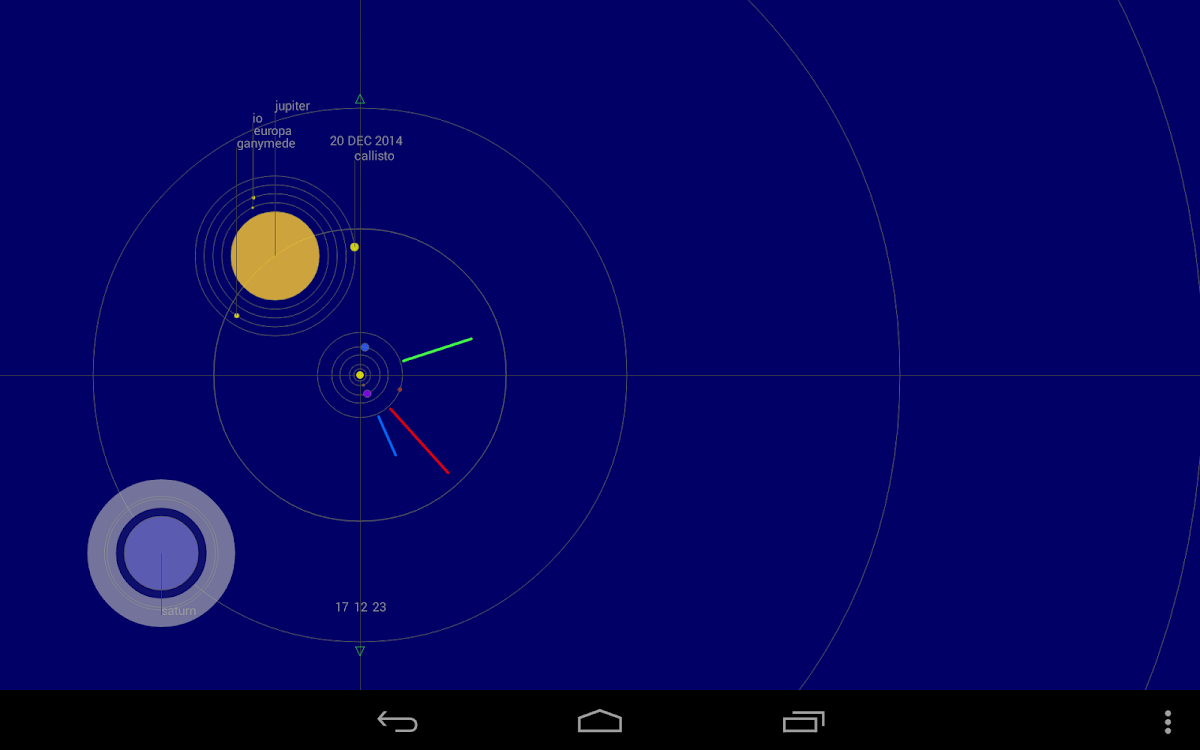Viewport: 1200px width, 750px height.
Task: Tap the blue clock hand
Action: click(x=387, y=436)
